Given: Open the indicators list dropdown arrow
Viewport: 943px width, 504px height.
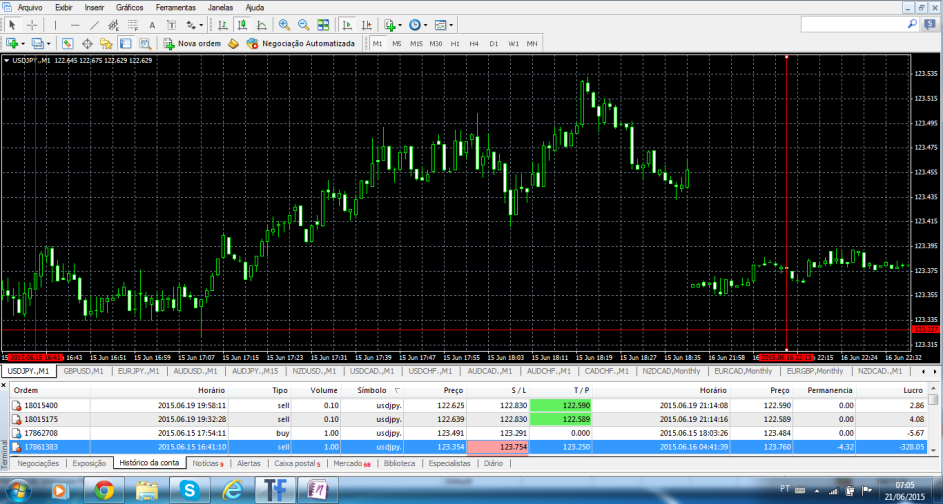Looking at the screenshot, I should coord(400,24).
